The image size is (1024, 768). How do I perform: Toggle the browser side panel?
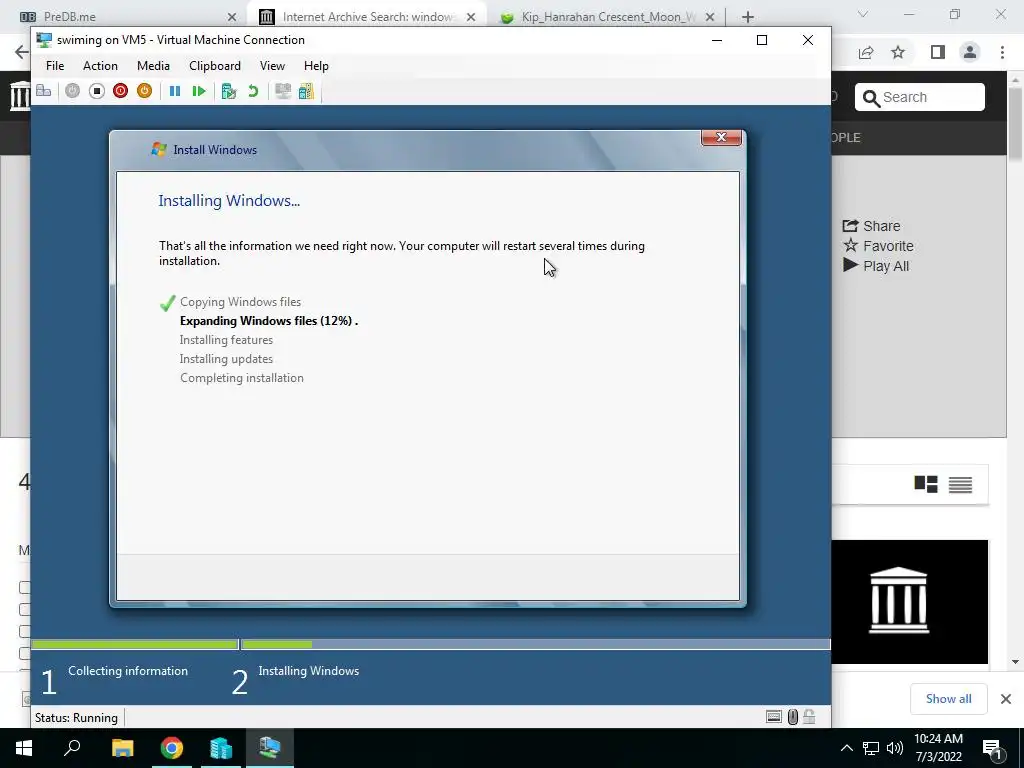point(938,52)
